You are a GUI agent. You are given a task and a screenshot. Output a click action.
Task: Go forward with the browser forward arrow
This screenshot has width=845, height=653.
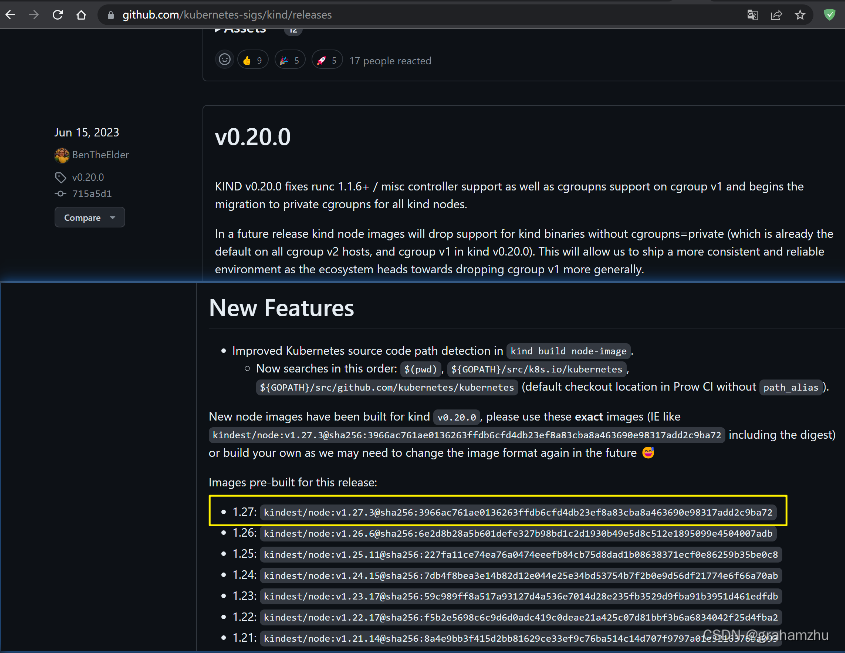click(34, 15)
